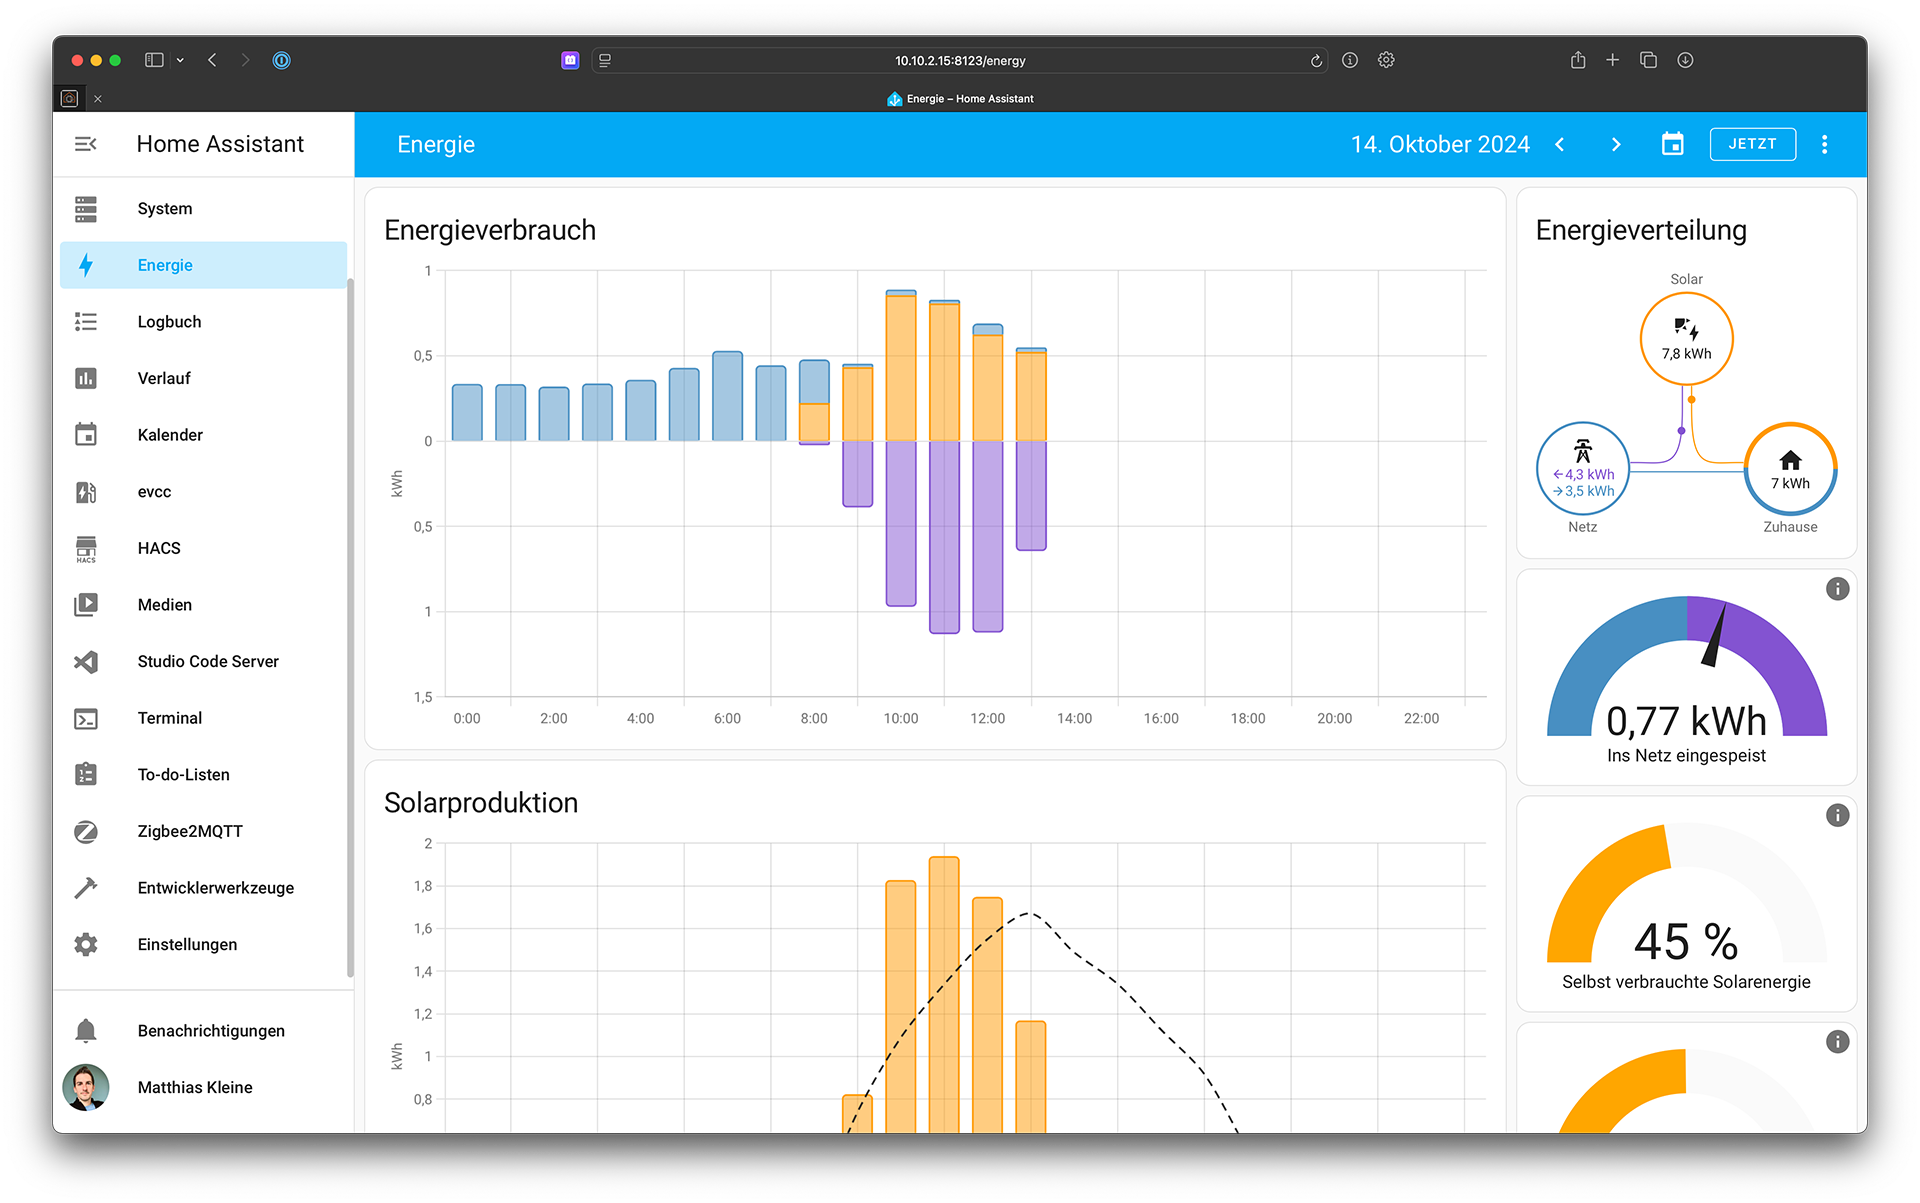
Task: Go to previous day arrow
Action: pyautogui.click(x=1560, y=144)
